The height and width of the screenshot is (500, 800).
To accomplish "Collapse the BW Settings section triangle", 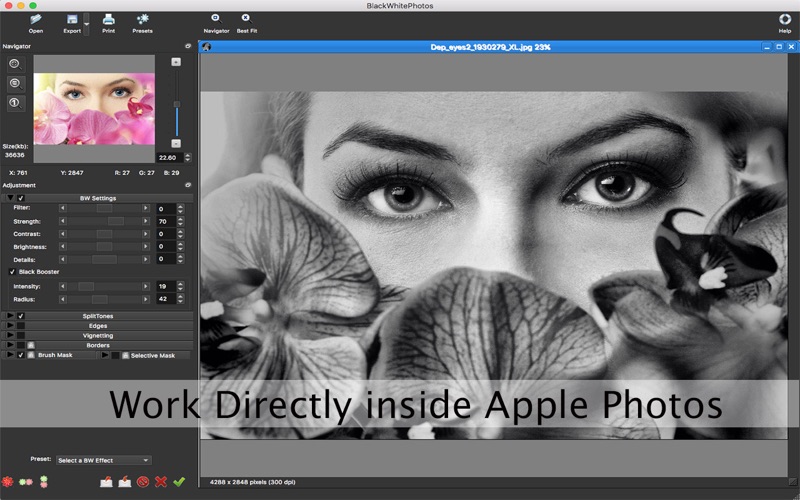I will point(10,198).
